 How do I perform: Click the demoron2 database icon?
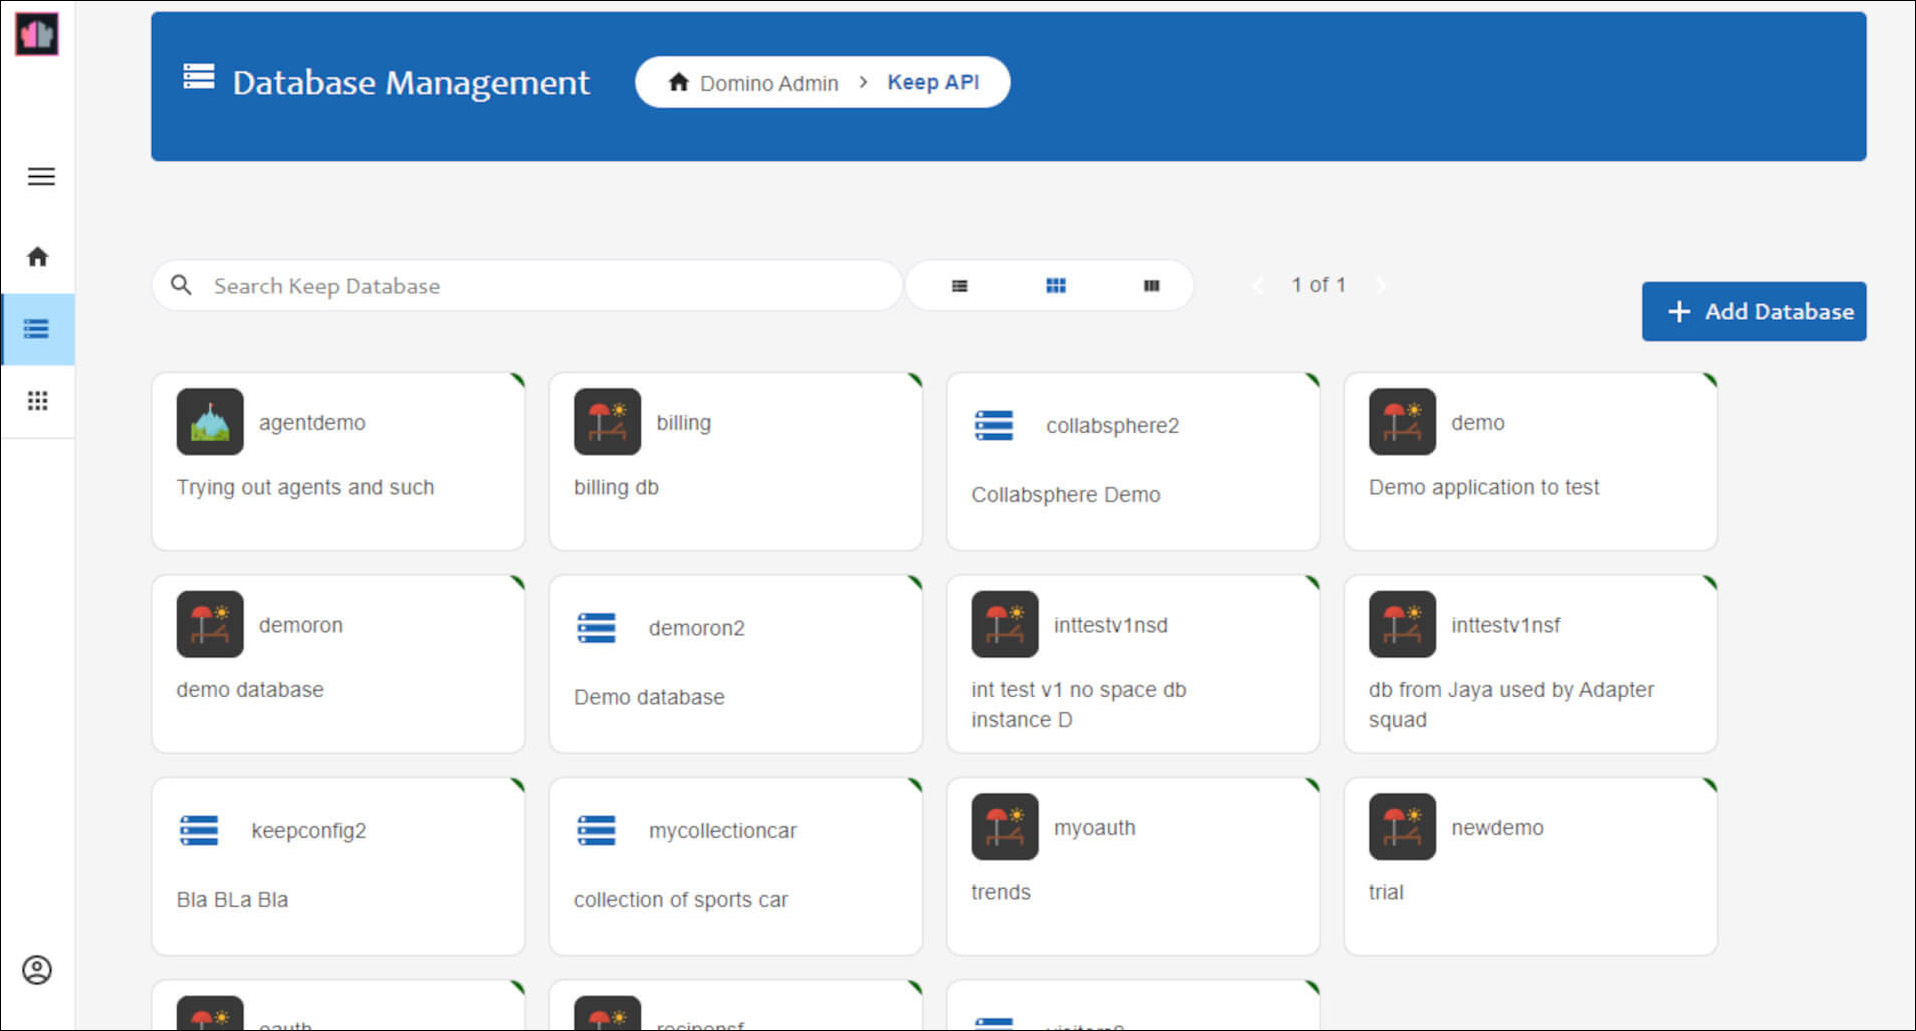(597, 628)
